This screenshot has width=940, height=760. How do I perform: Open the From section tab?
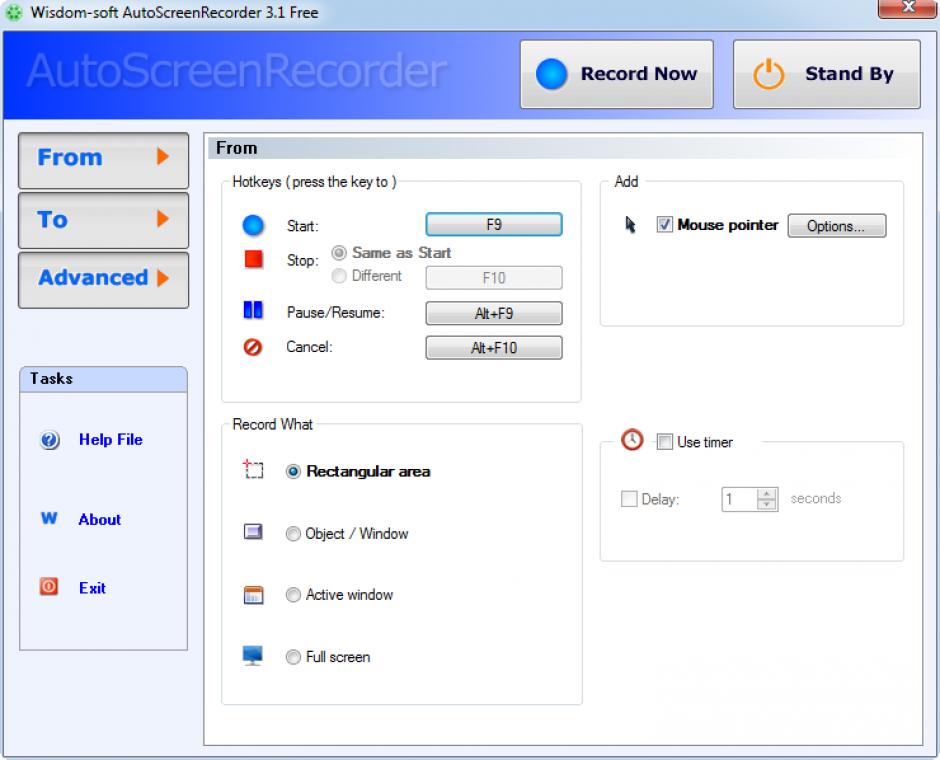click(104, 161)
